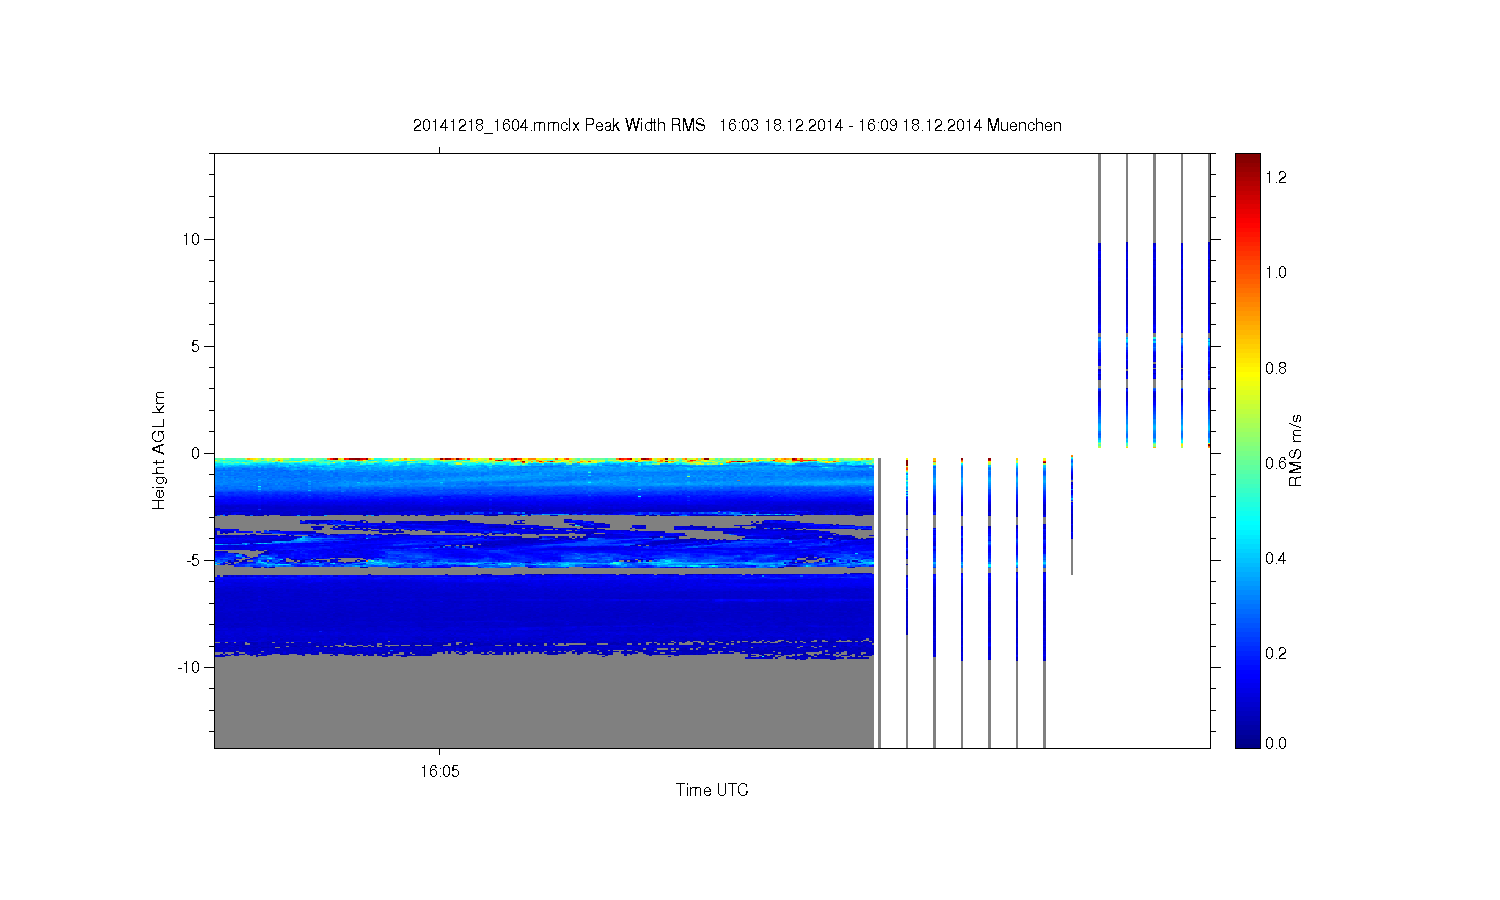Click the -5 height axis tick label
The height and width of the screenshot is (900, 1500).
tap(192, 560)
